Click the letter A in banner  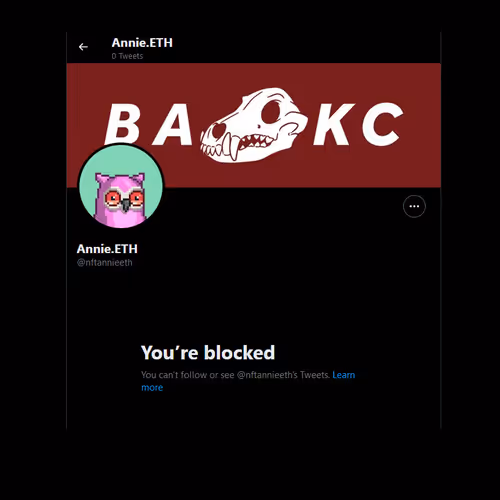point(173,124)
